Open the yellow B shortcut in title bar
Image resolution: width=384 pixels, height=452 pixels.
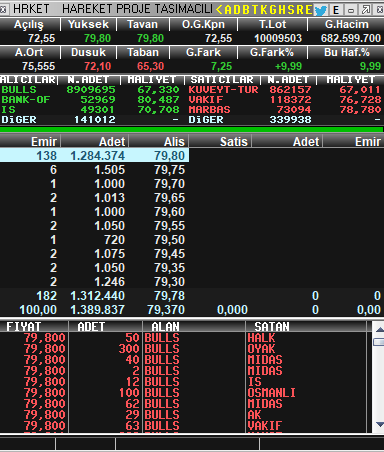246,9
